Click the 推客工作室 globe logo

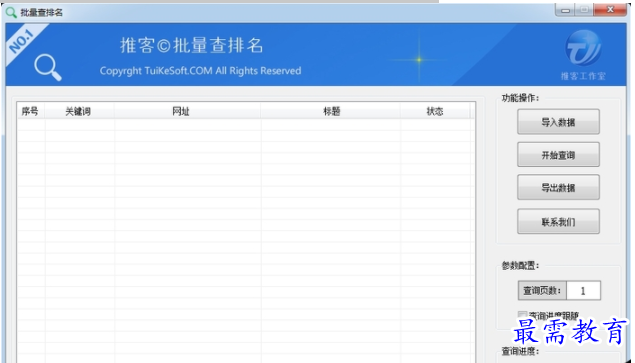pos(583,48)
